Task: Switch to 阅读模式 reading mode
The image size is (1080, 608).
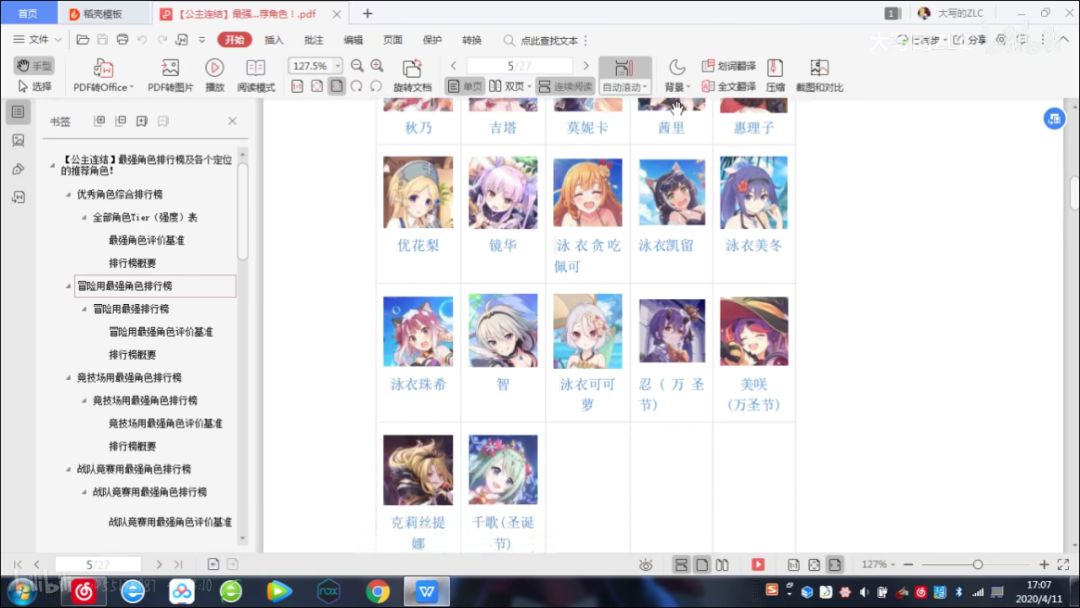Action: point(256,75)
